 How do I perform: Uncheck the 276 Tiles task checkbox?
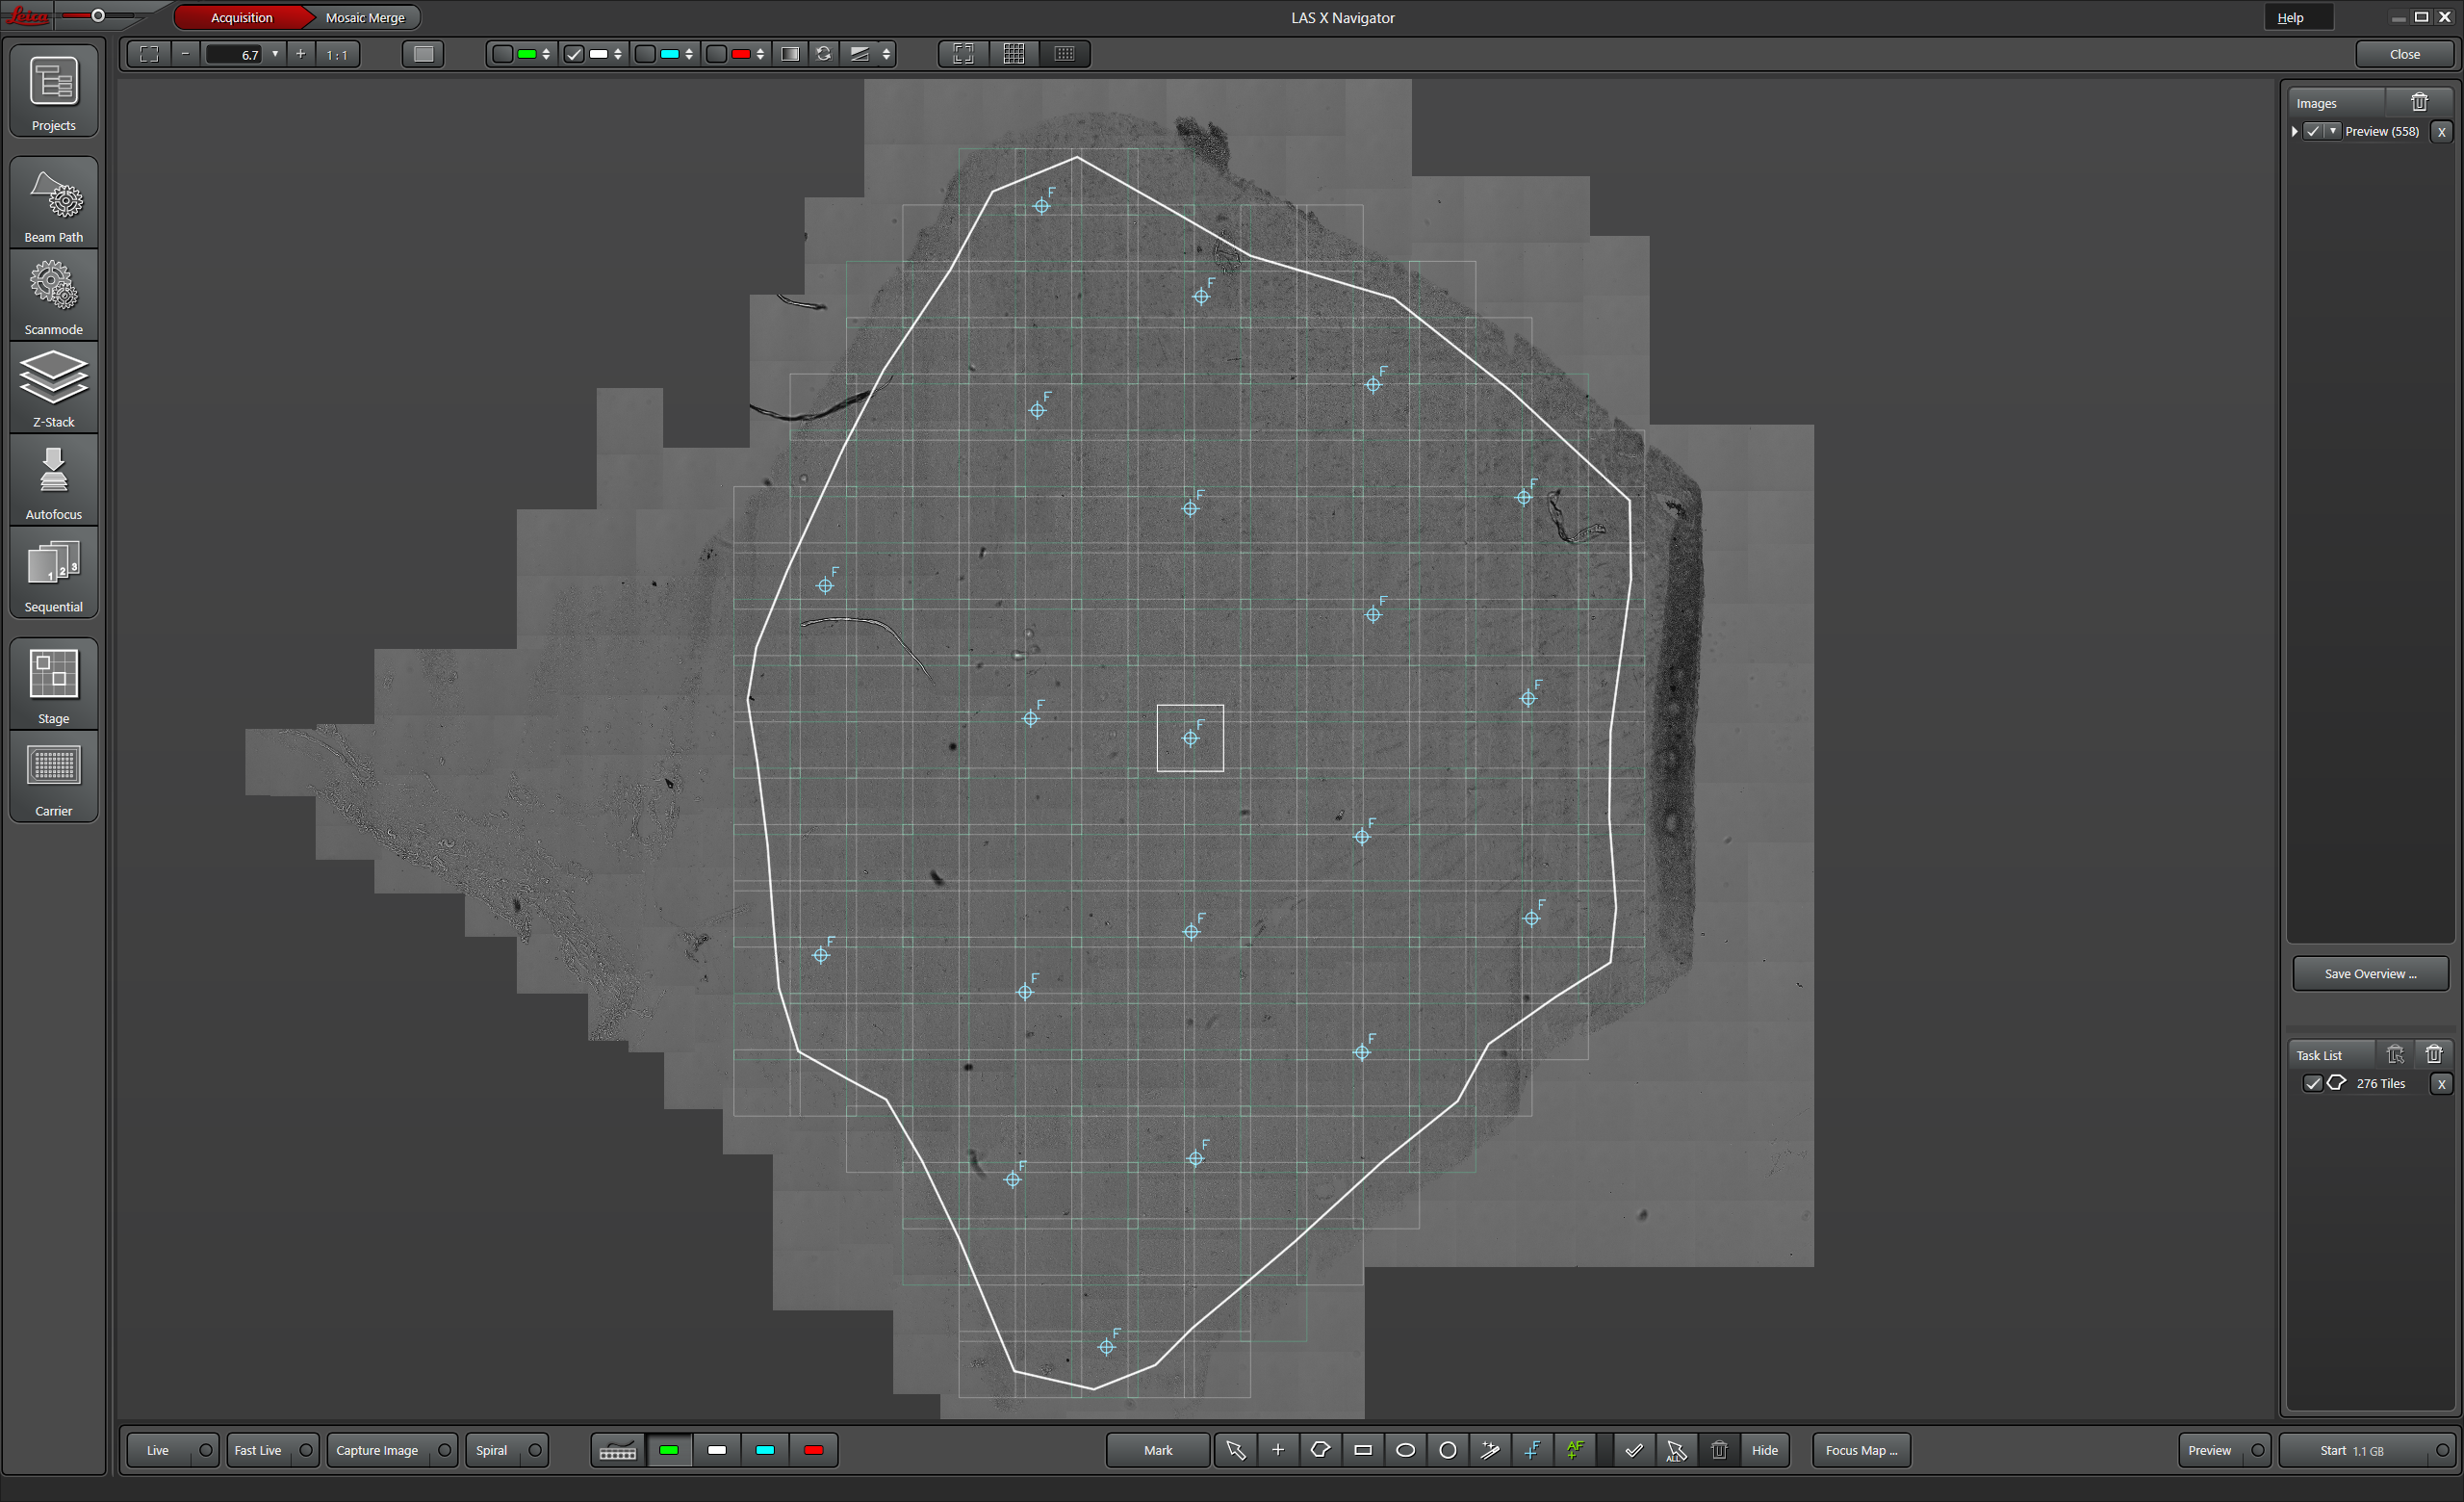click(2313, 1083)
